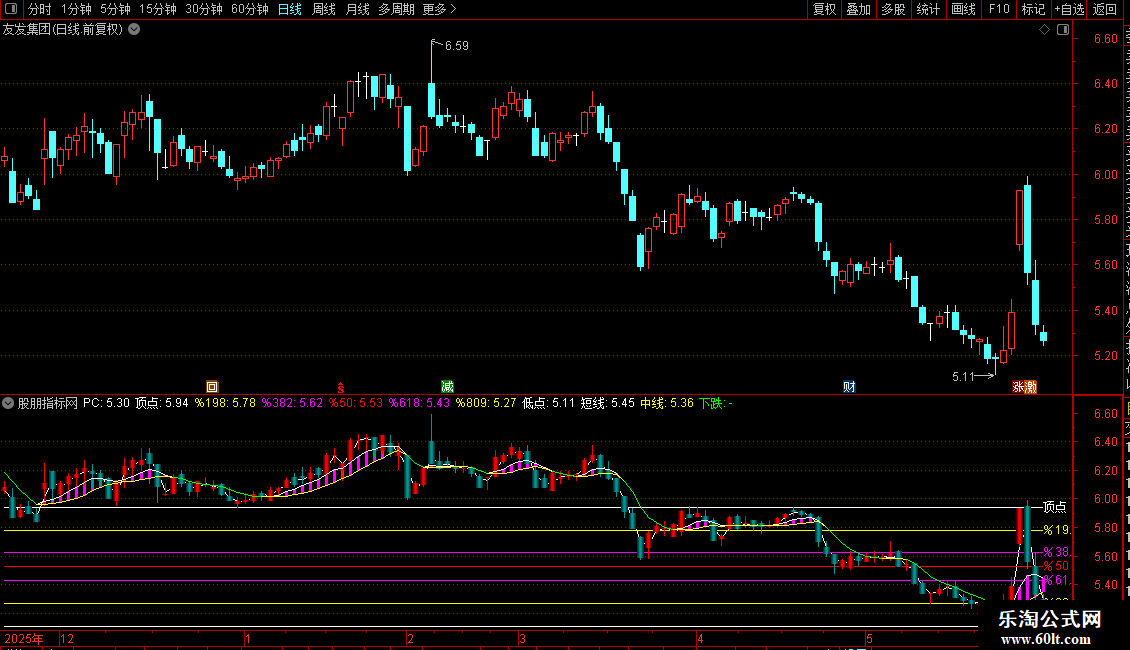Activate the 画线 drawing tools
The width and height of the screenshot is (1130, 650).
[x=964, y=9]
